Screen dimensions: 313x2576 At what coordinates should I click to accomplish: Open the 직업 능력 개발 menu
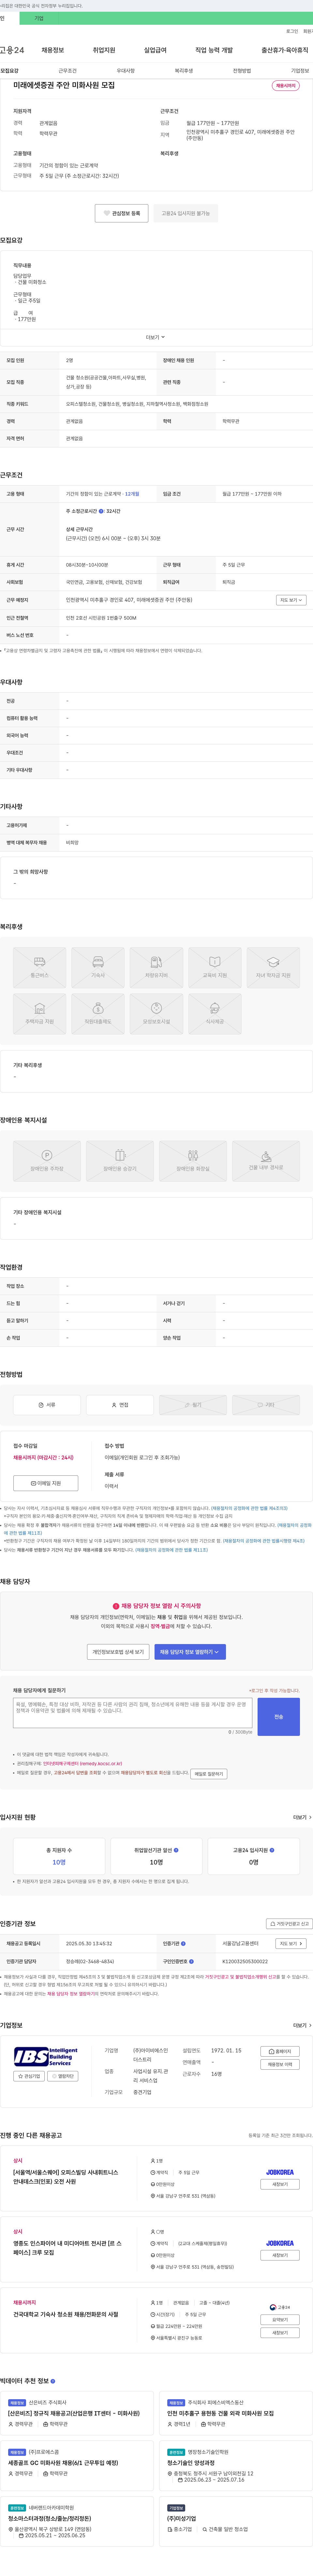[214, 50]
